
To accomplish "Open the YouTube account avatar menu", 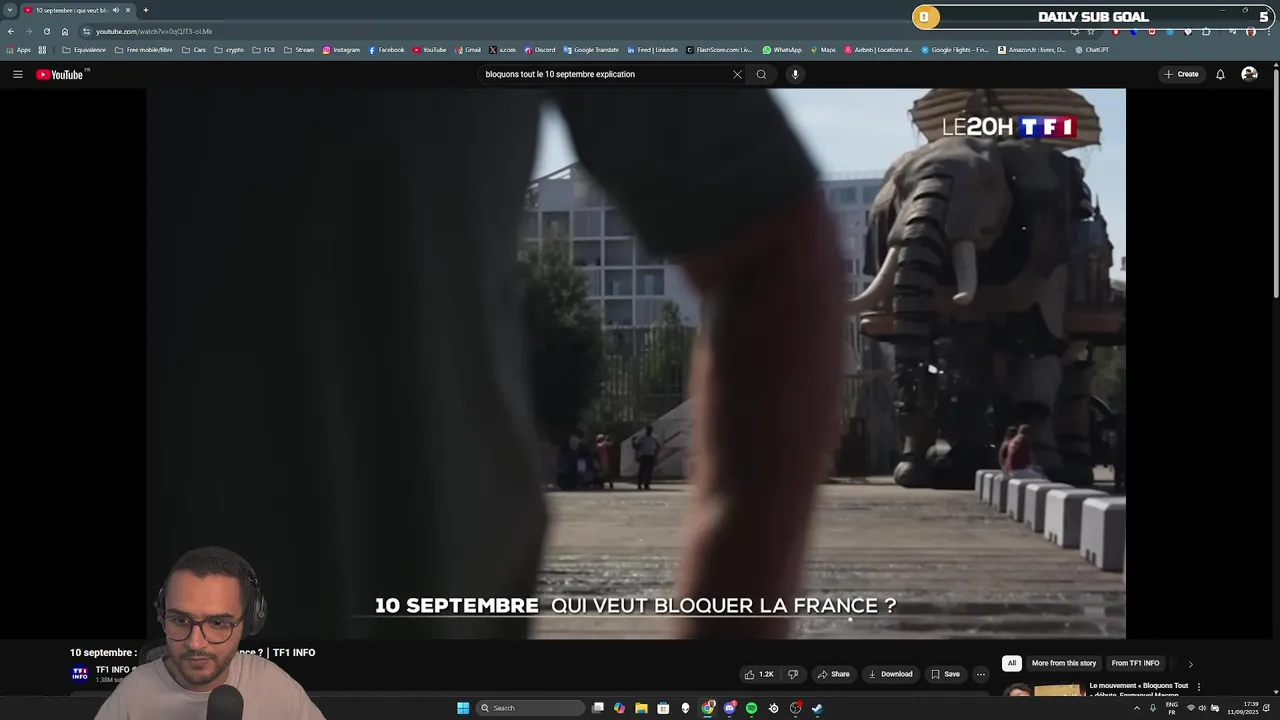I will point(1249,74).
